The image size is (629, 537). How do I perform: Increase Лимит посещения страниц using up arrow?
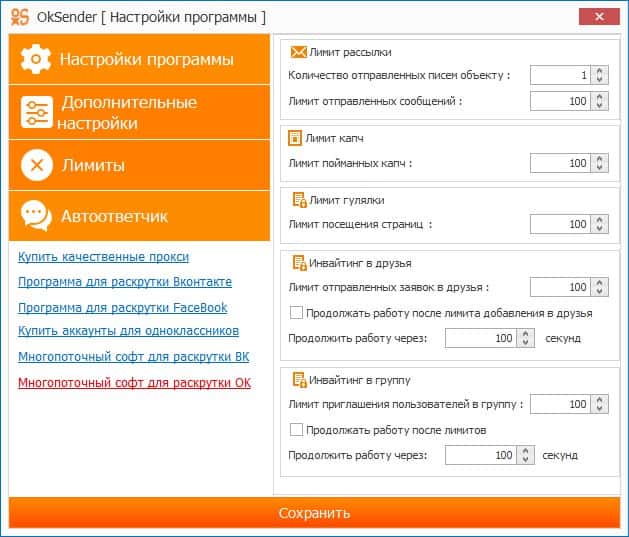pyautogui.click(x=598, y=220)
